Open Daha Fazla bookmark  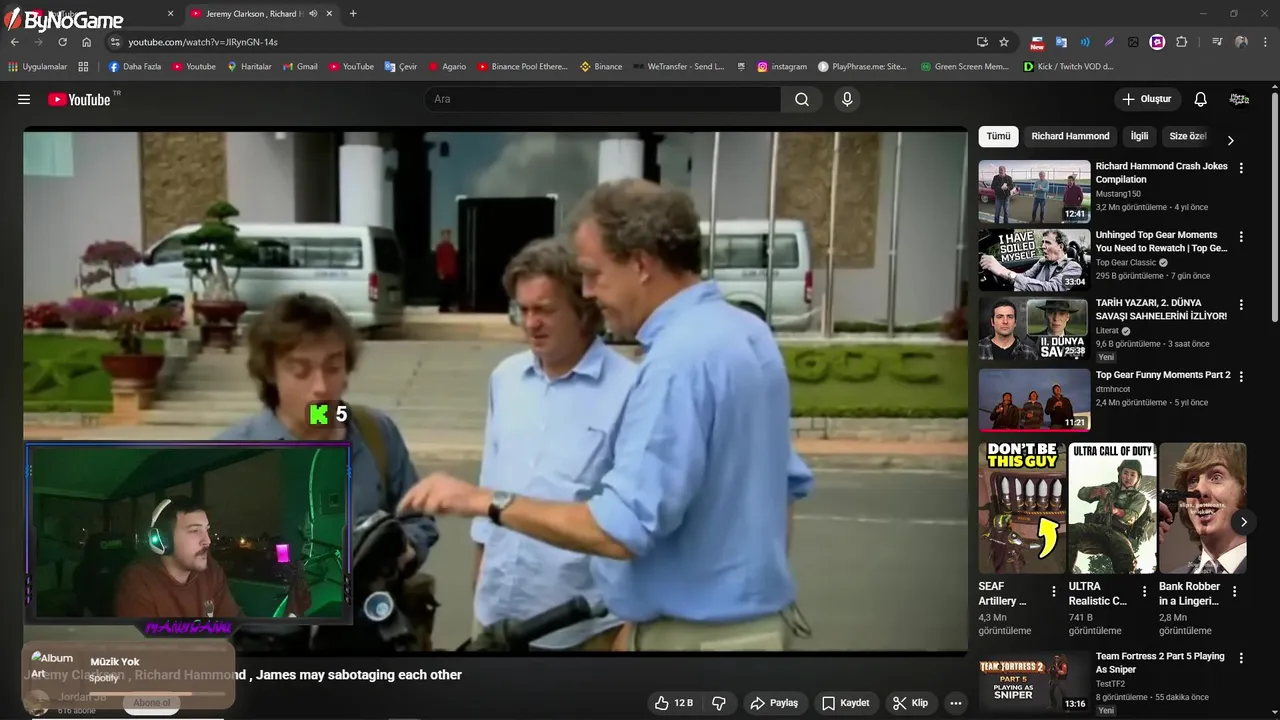tap(134, 67)
